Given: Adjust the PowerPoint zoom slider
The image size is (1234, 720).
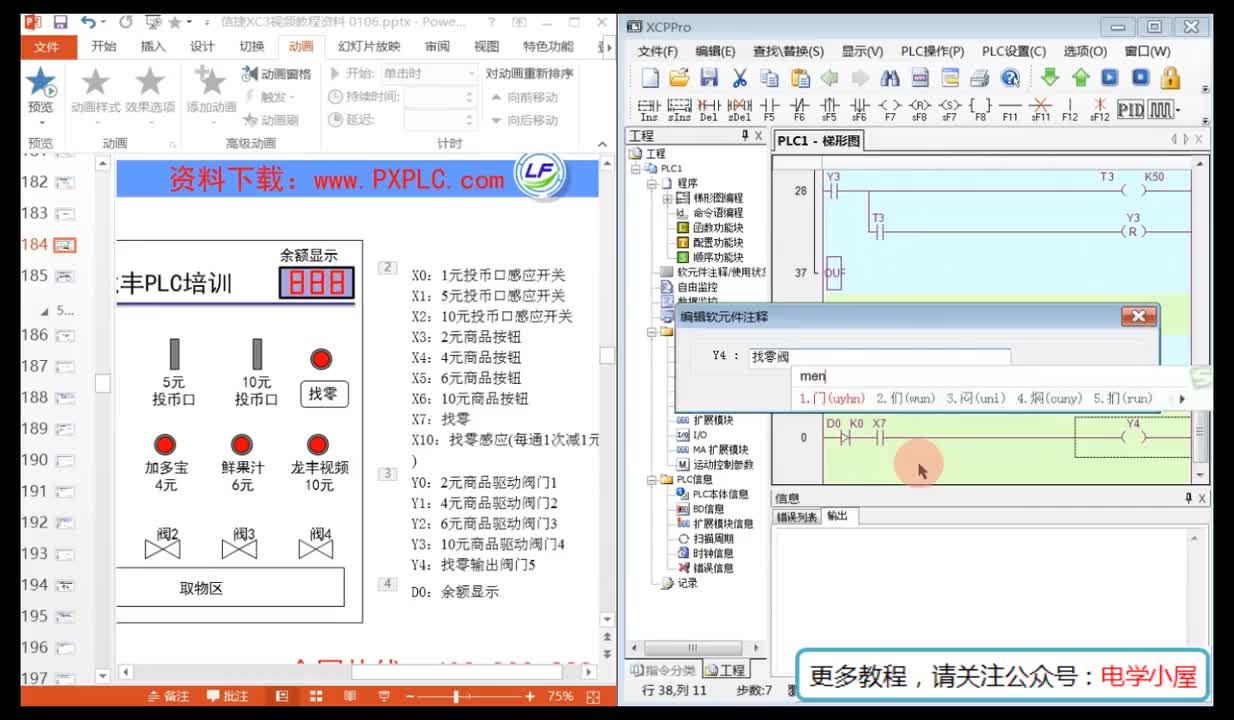Looking at the screenshot, I should [x=456, y=696].
